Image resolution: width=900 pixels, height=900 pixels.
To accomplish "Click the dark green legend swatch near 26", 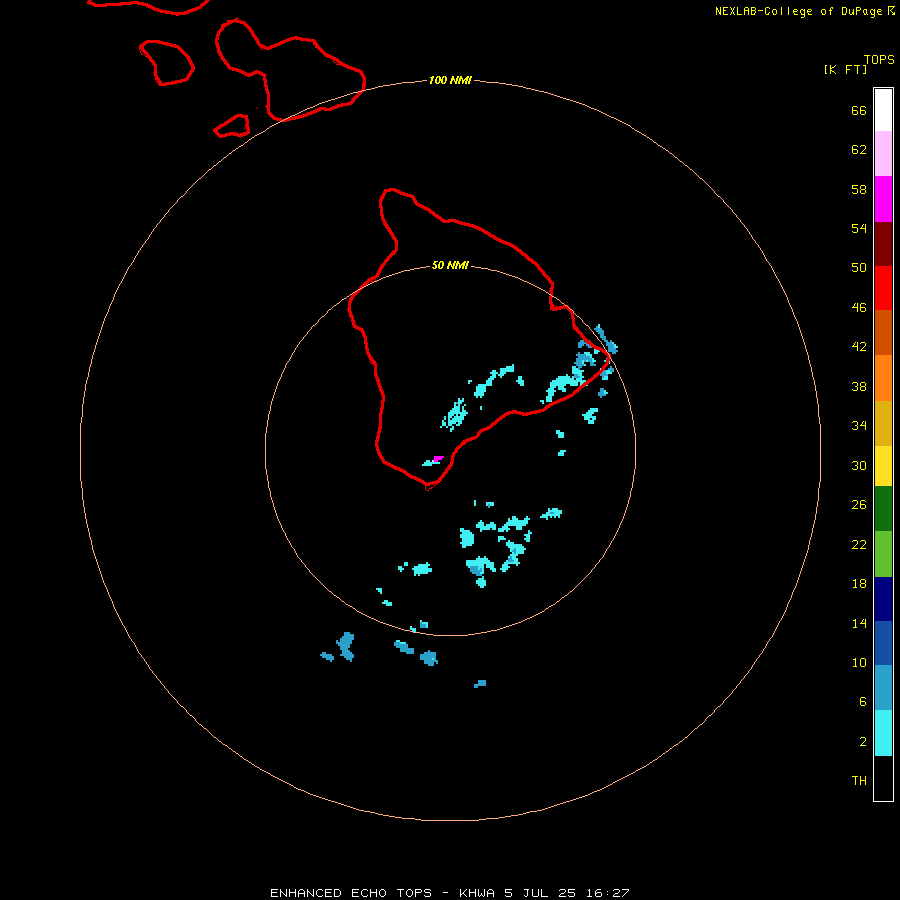I will (883, 509).
